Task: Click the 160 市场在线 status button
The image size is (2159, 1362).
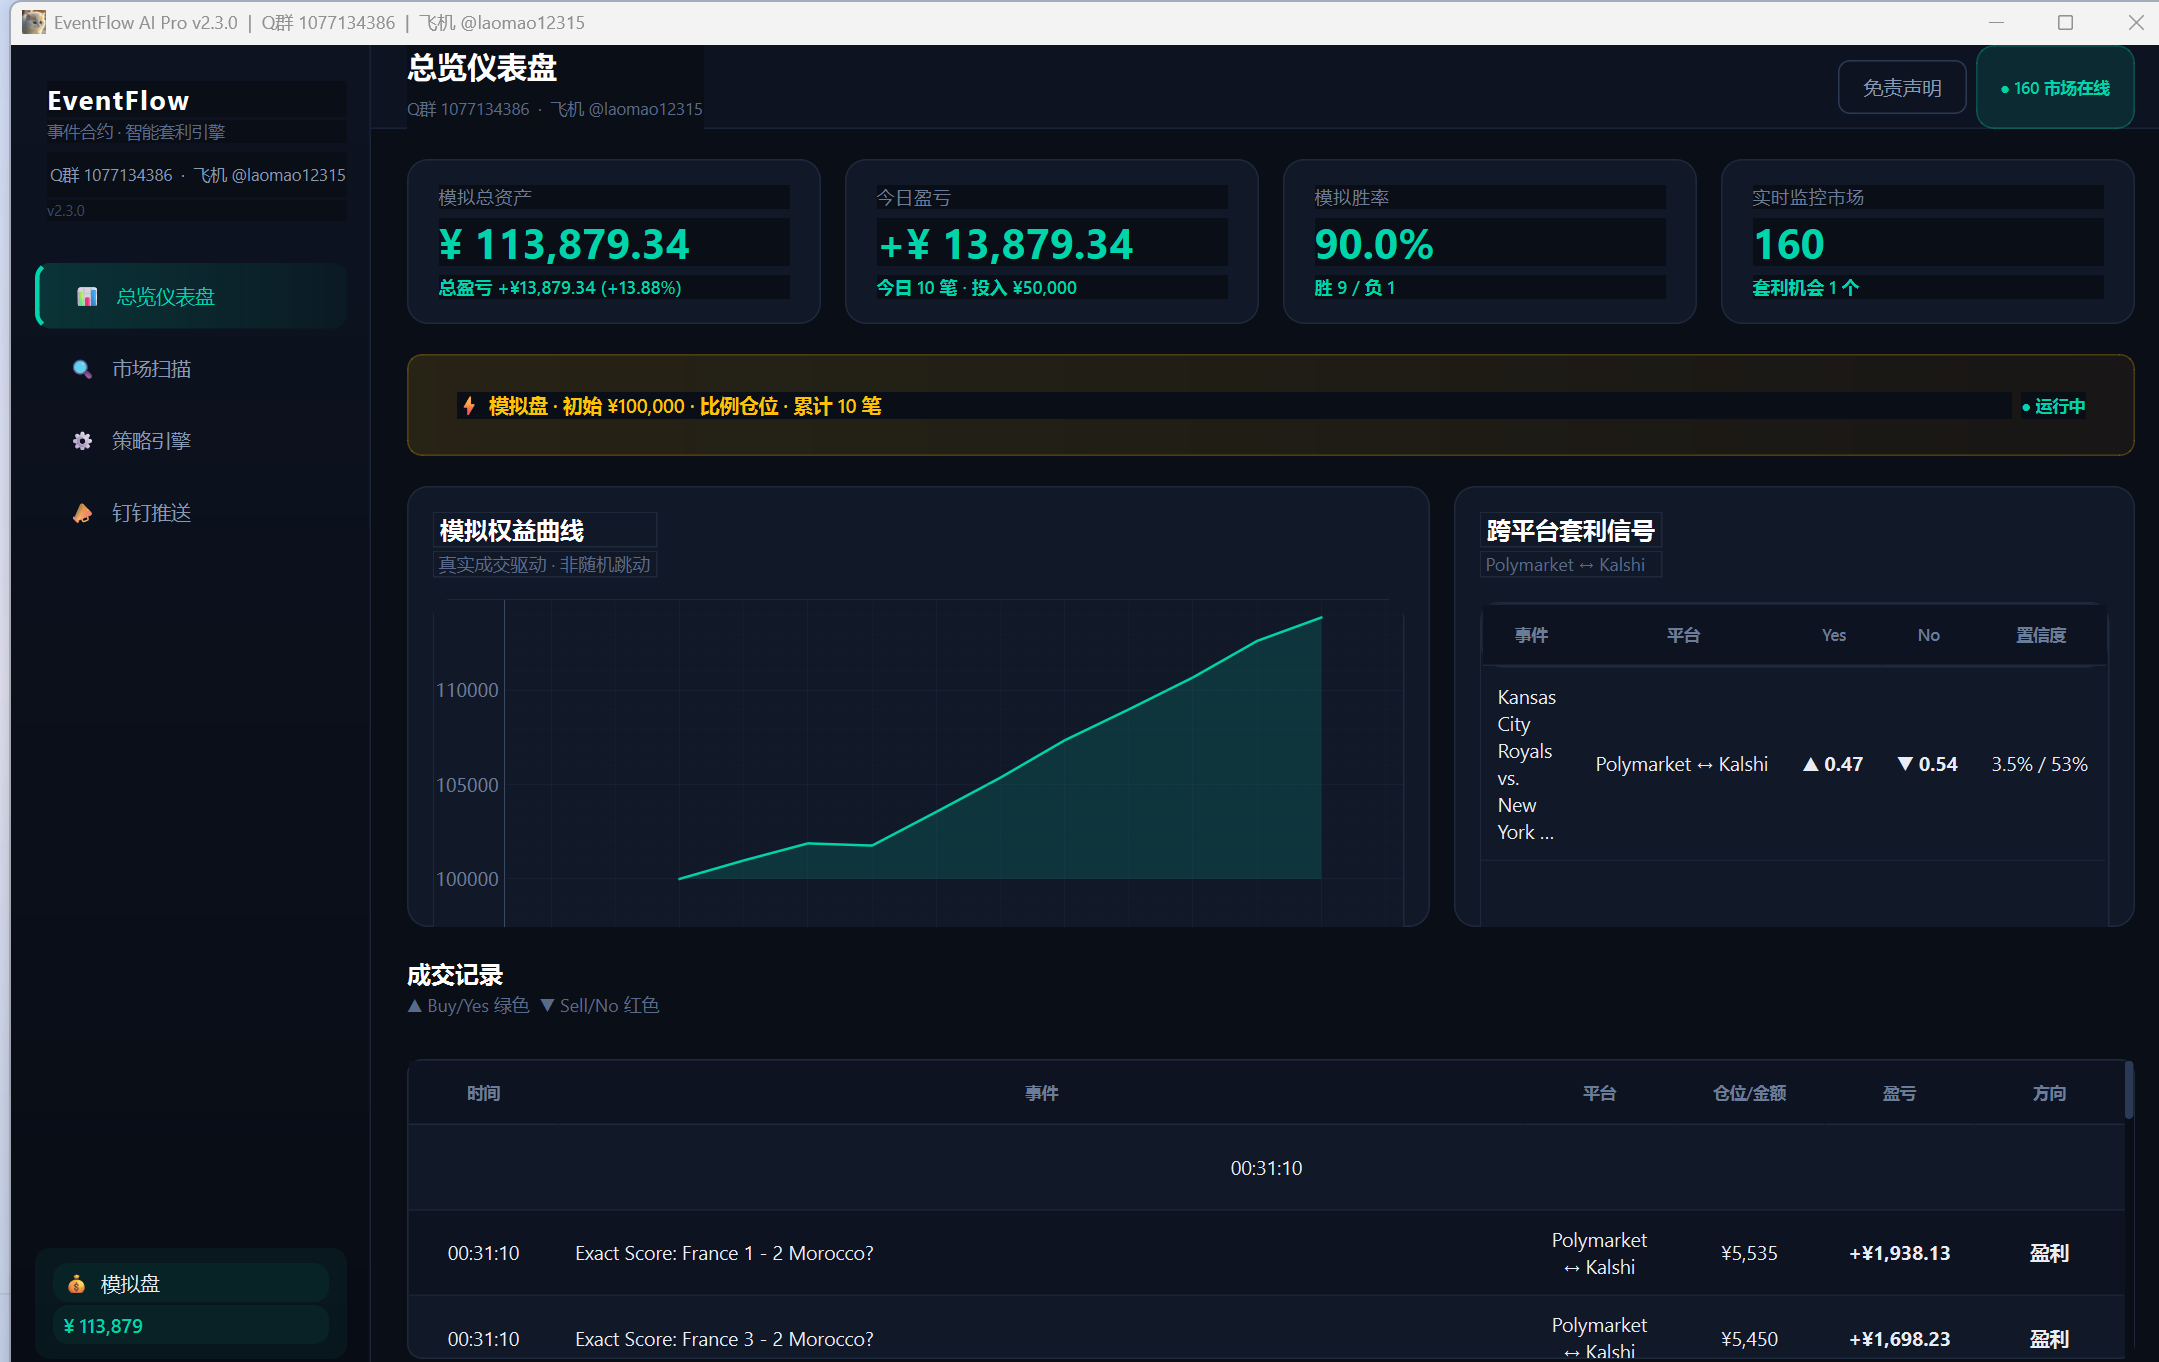Action: click(2055, 88)
